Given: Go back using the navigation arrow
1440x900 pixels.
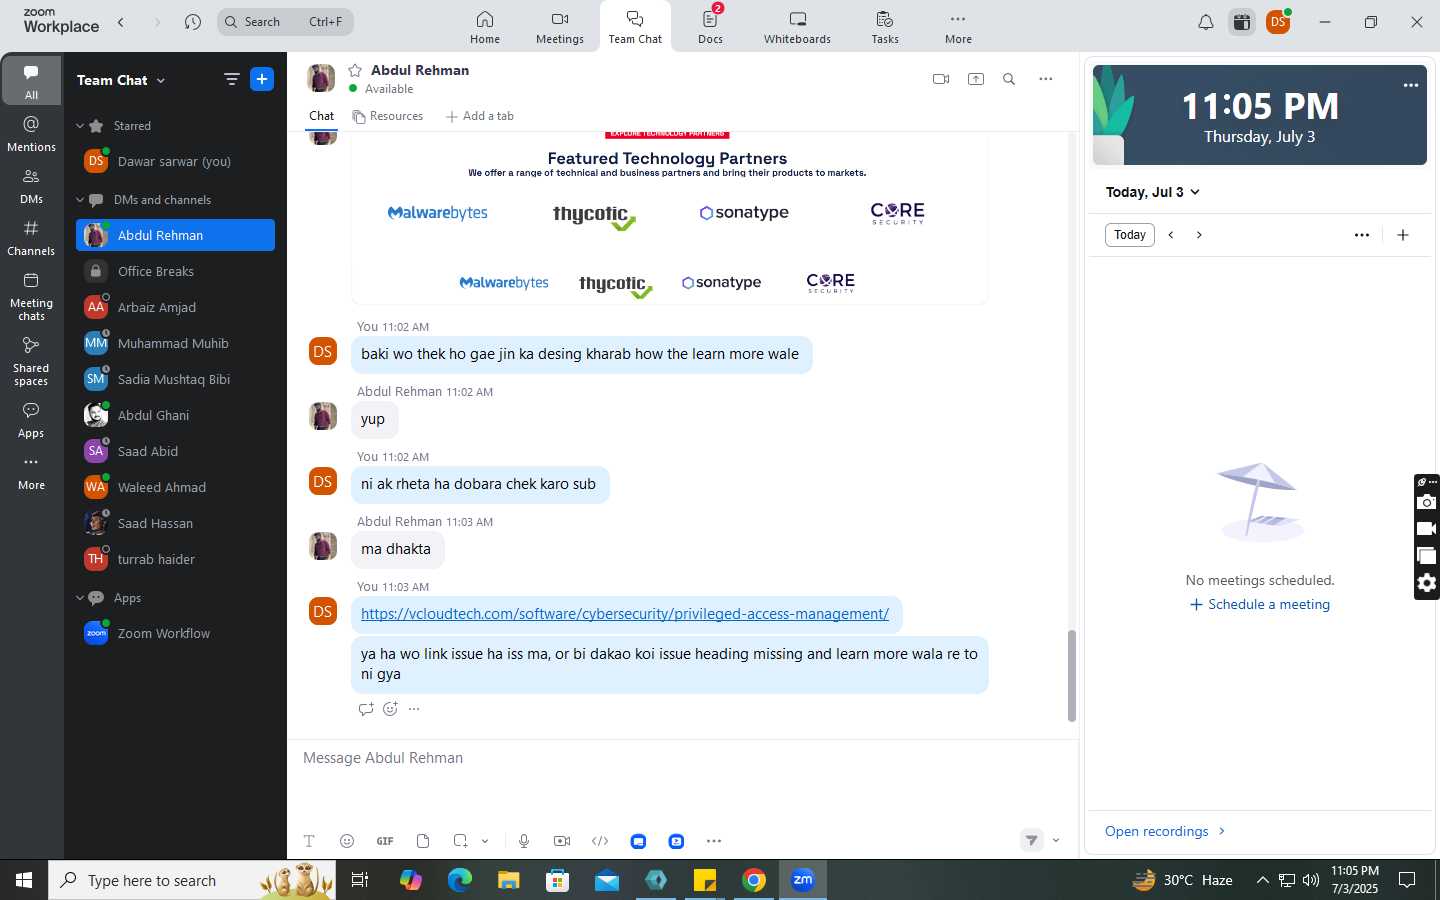Looking at the screenshot, I should point(121,21).
